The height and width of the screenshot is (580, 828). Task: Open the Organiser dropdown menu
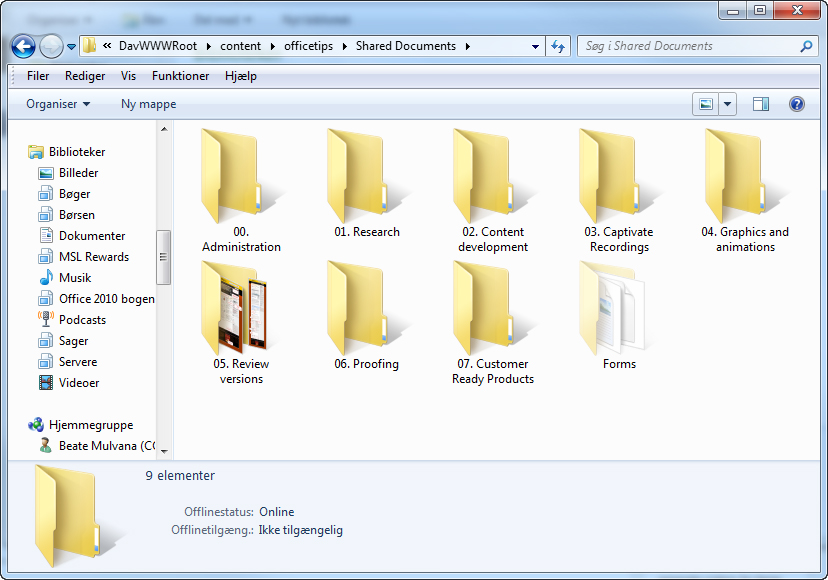pyautogui.click(x=58, y=104)
